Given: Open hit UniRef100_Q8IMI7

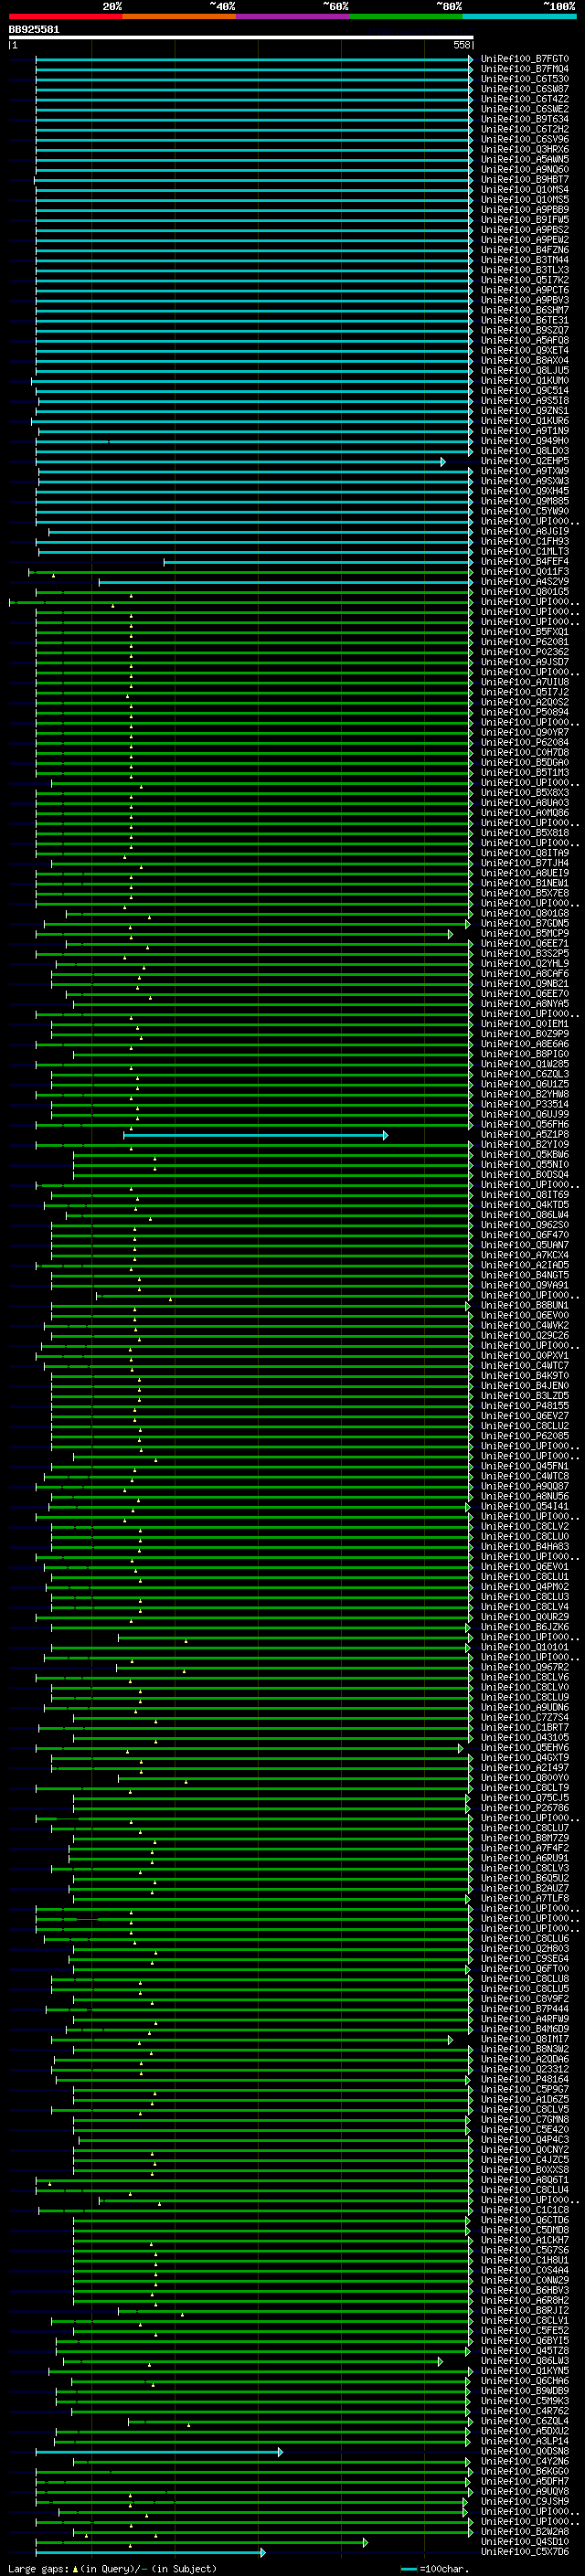Looking at the screenshot, I should 524,2039.
